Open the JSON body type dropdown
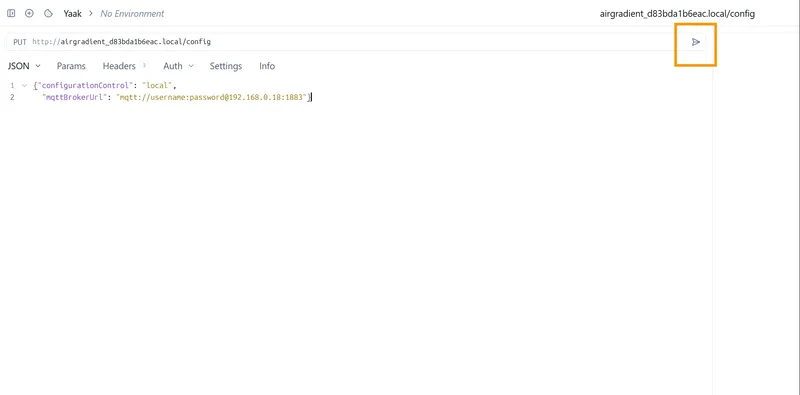Image resolution: width=800 pixels, height=395 pixels. pyautogui.click(x=23, y=66)
